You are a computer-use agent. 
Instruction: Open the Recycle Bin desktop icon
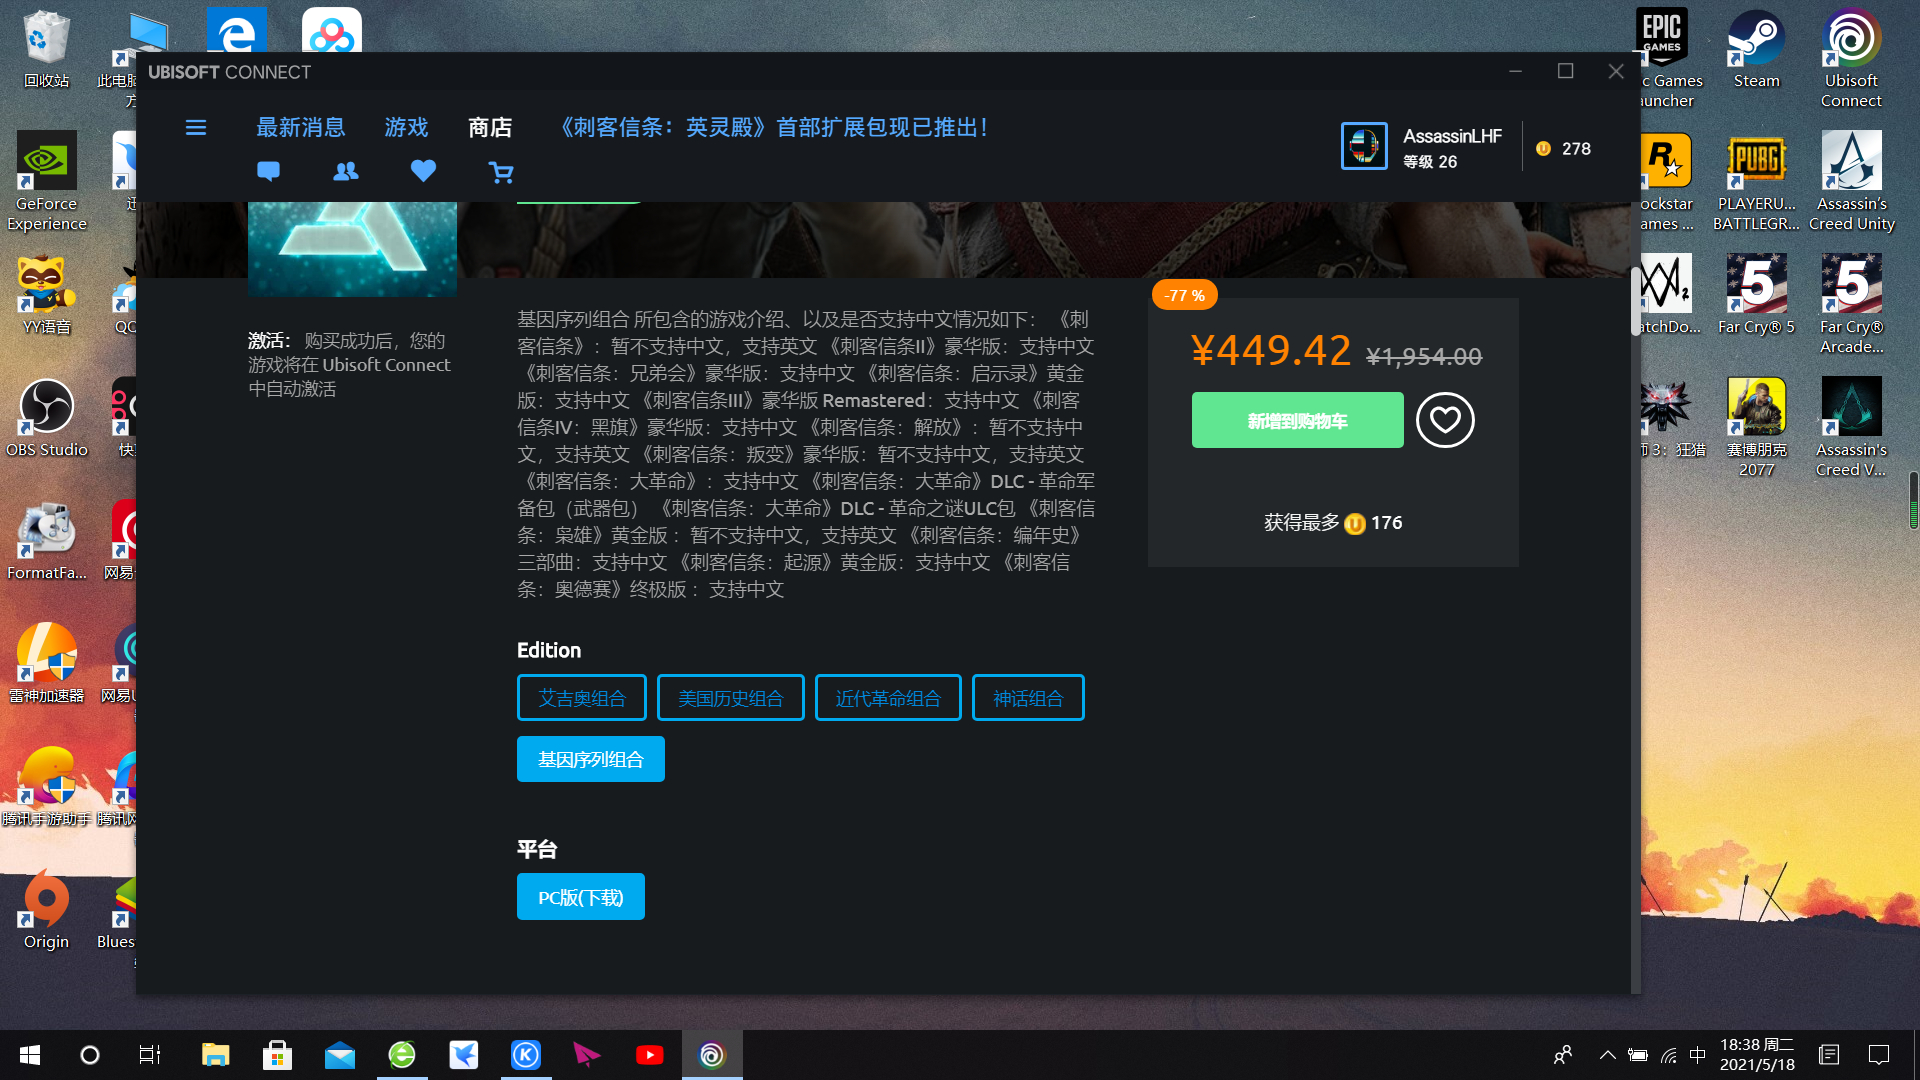[x=46, y=48]
